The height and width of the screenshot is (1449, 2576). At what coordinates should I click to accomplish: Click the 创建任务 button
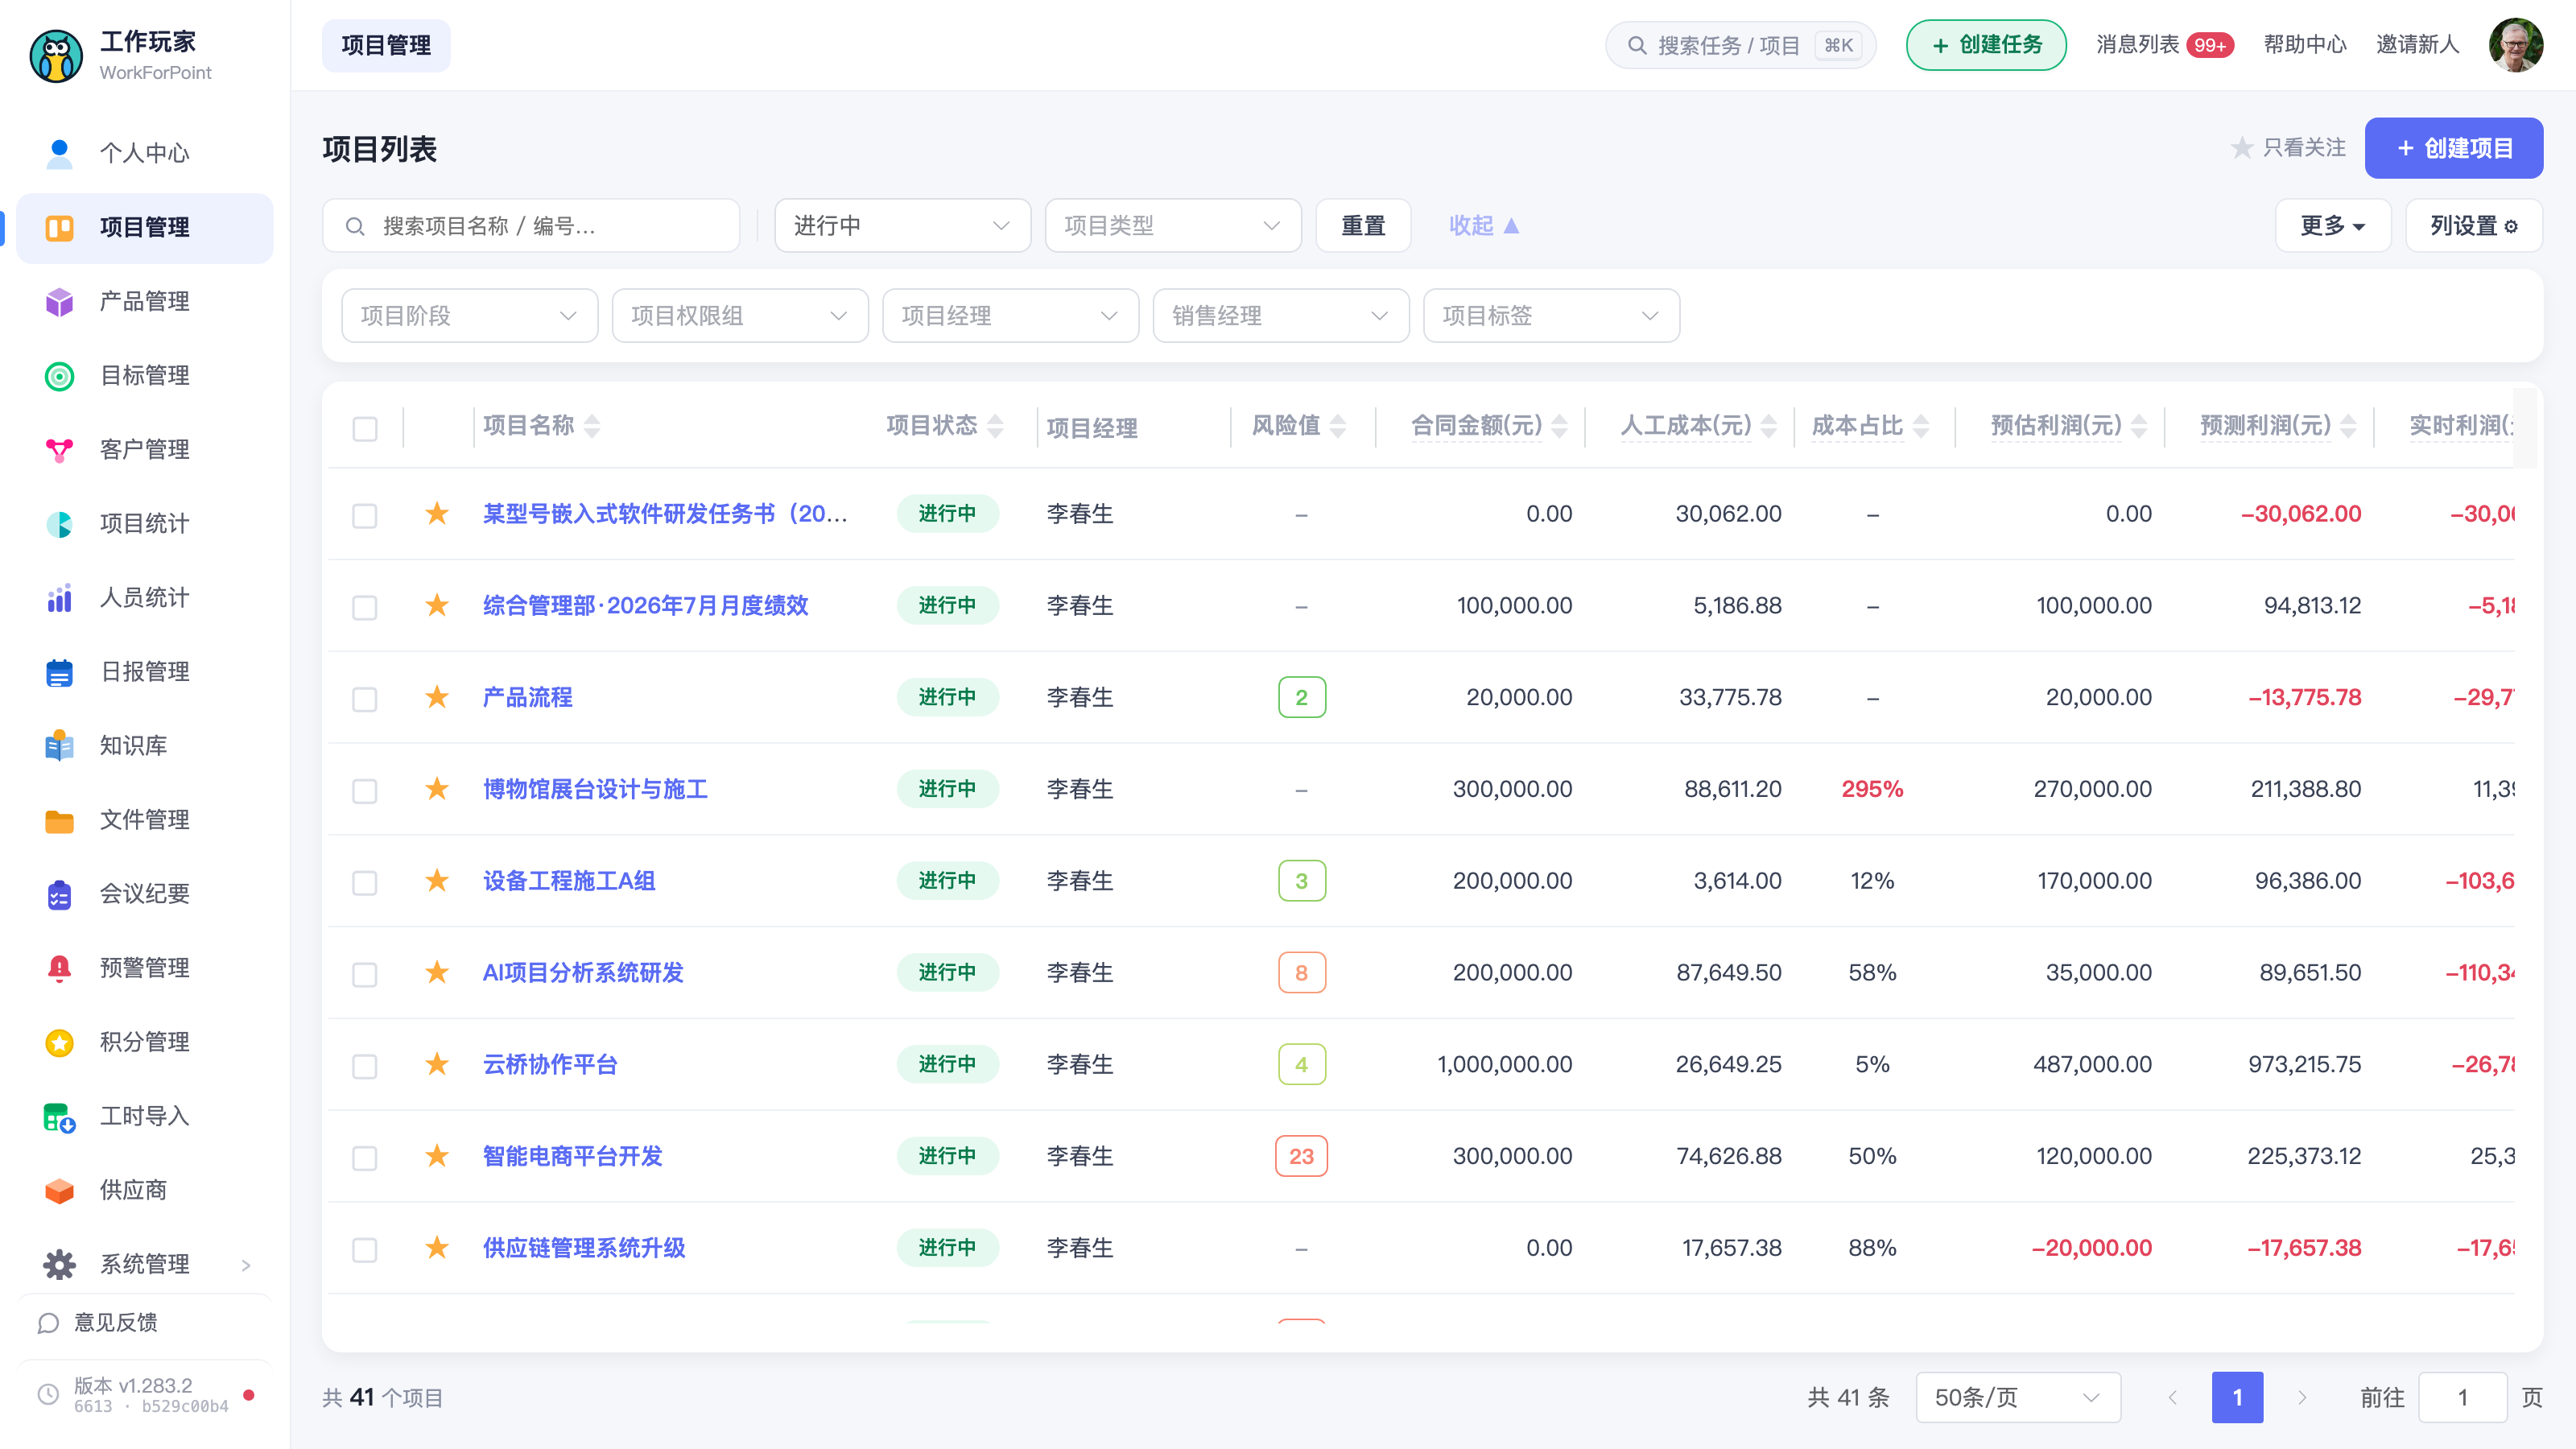point(1986,45)
